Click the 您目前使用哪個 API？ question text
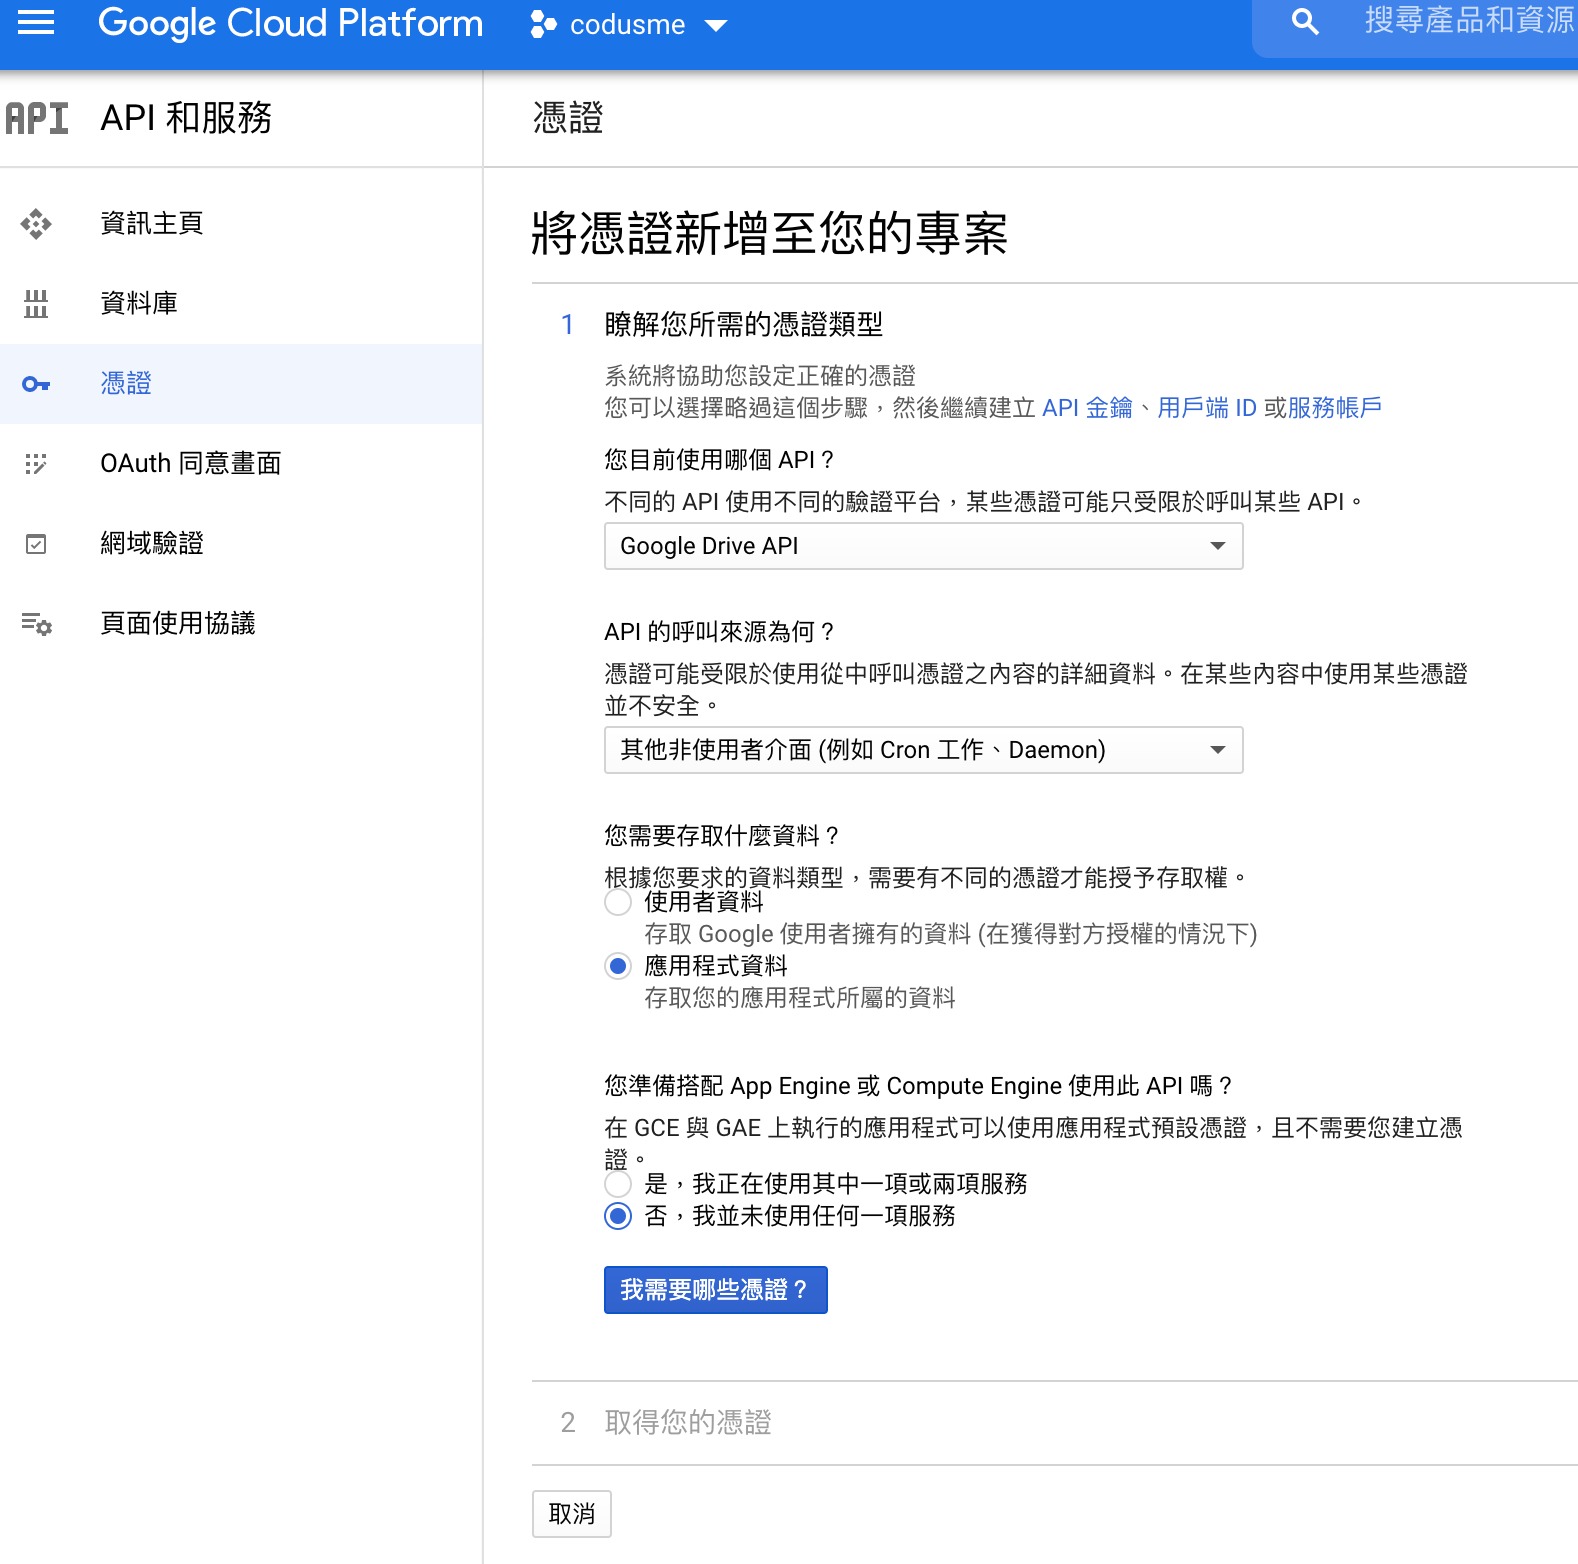The width and height of the screenshot is (1578, 1564). click(719, 460)
